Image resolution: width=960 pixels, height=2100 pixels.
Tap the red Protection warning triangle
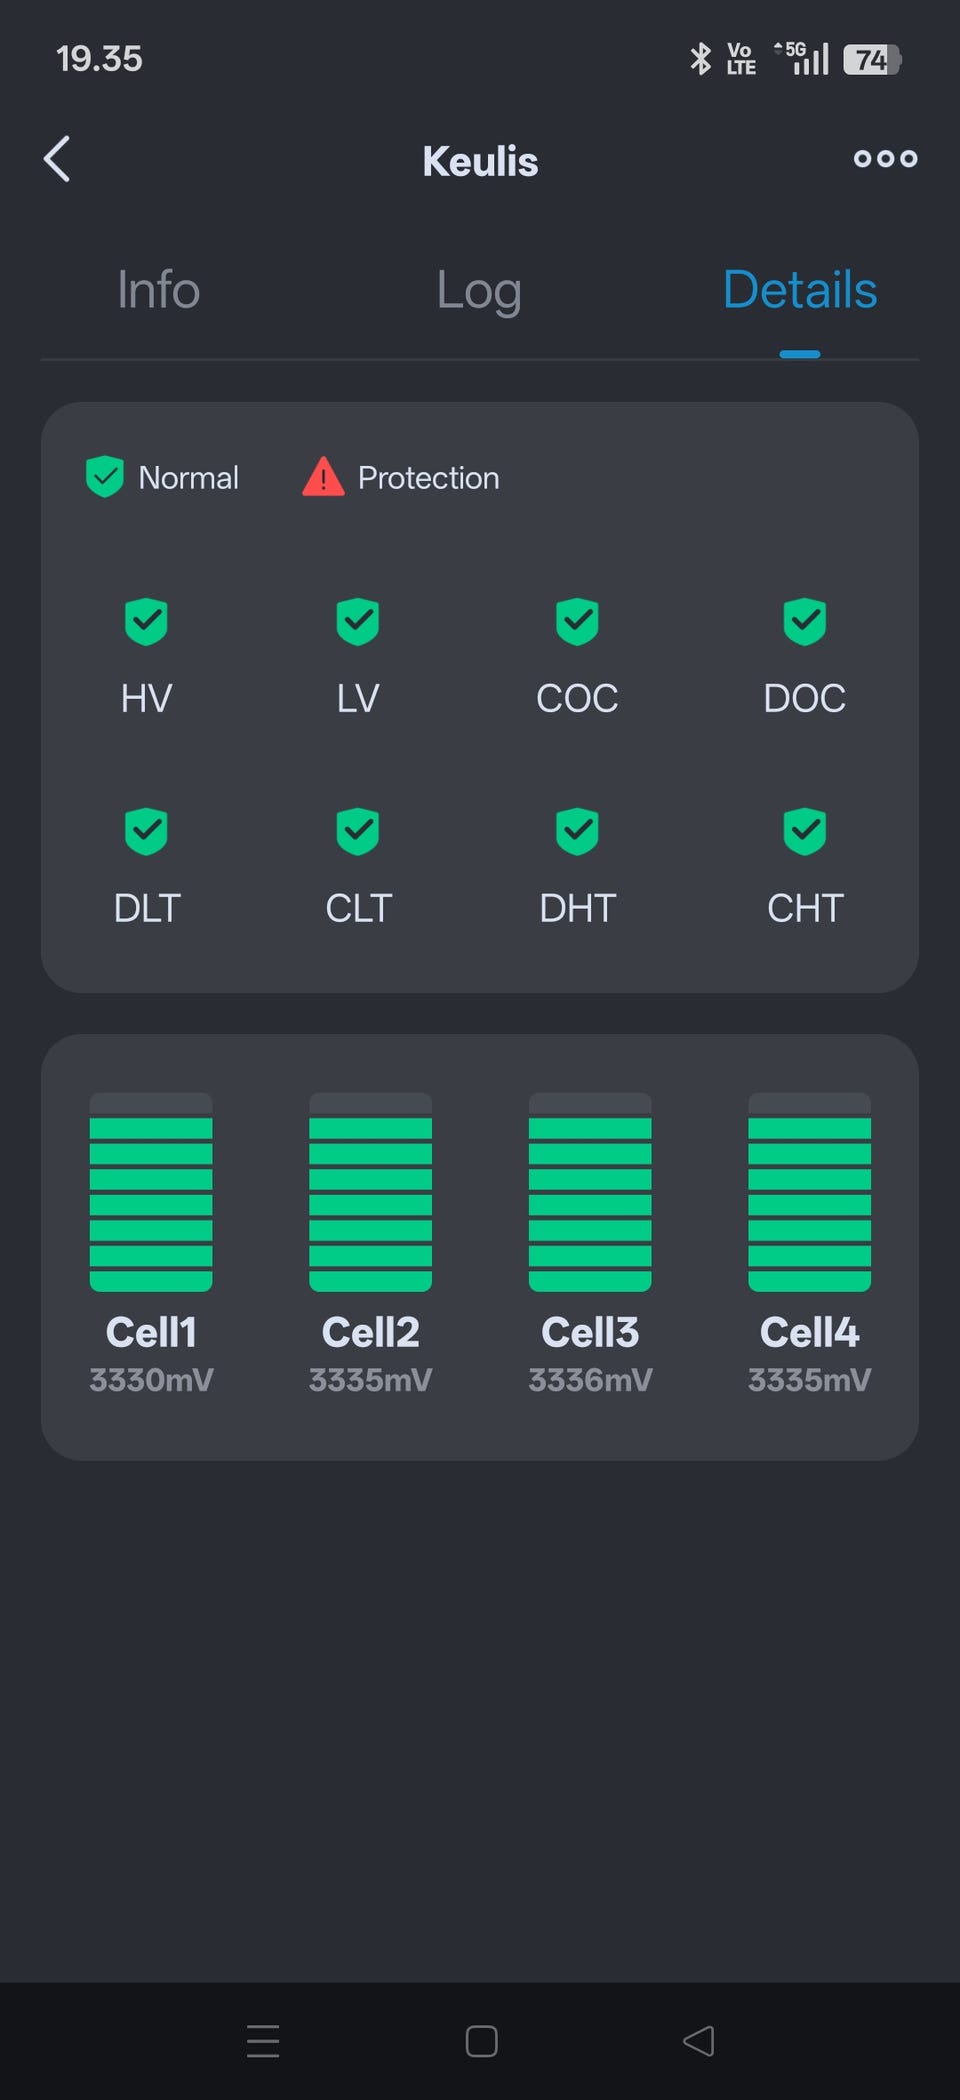pos(323,477)
